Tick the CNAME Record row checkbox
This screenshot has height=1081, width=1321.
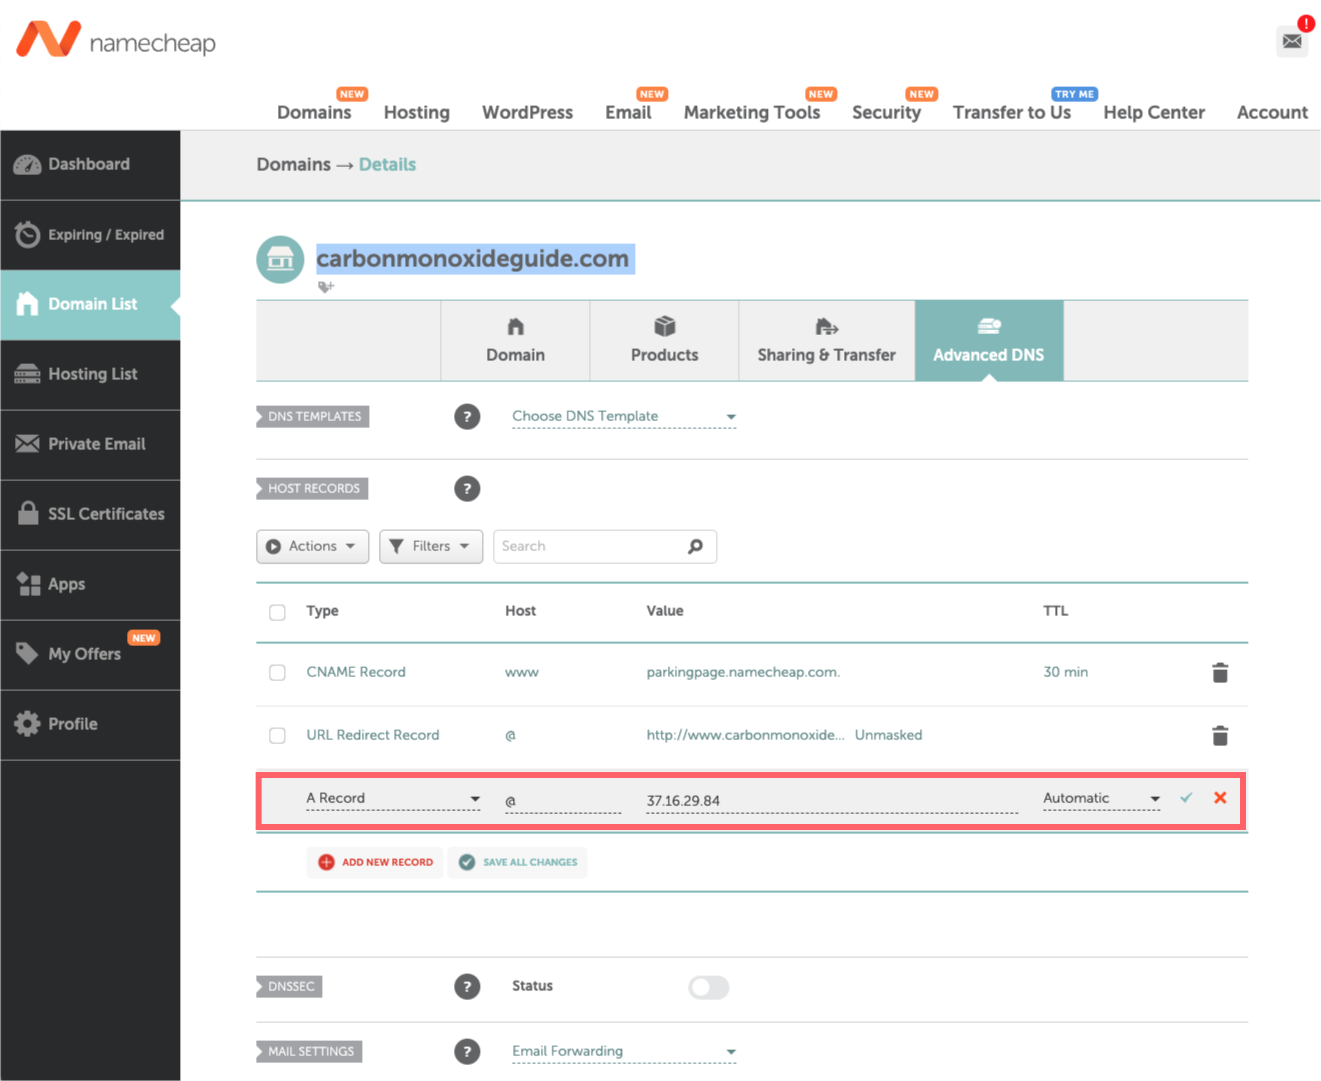tap(277, 673)
